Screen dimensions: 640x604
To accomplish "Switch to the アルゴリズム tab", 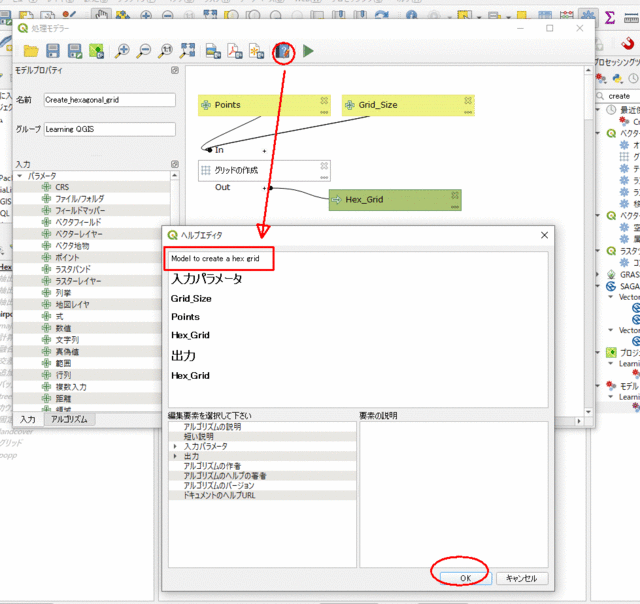I will pos(69,419).
